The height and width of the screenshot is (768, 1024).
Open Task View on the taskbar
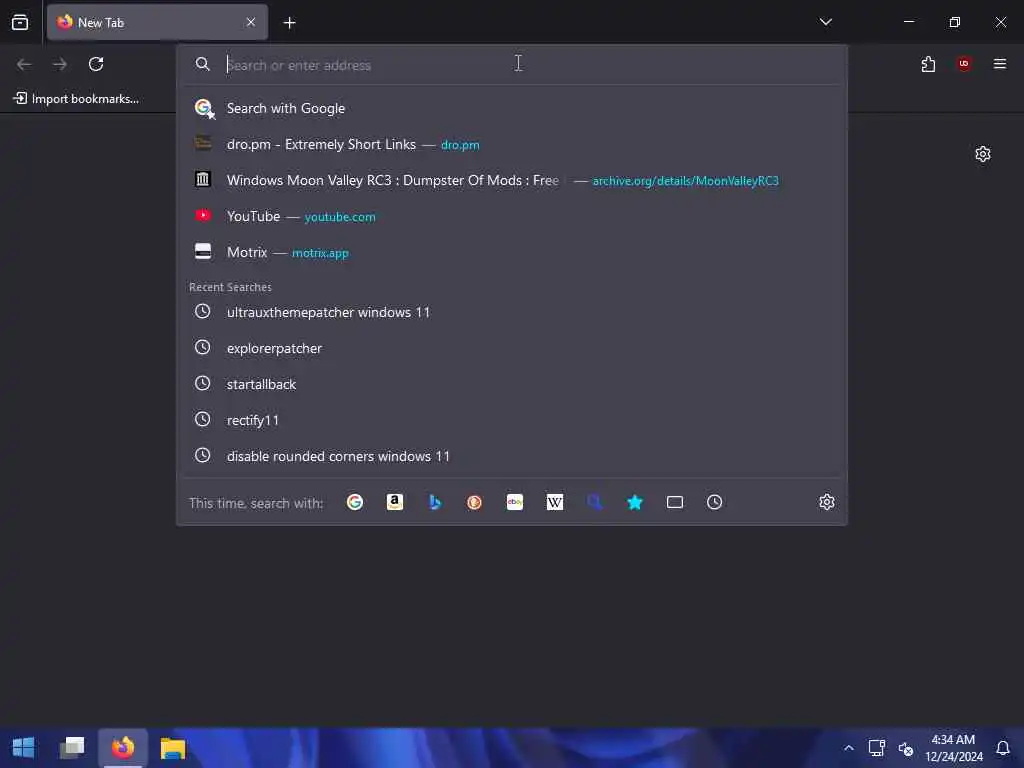(72, 748)
